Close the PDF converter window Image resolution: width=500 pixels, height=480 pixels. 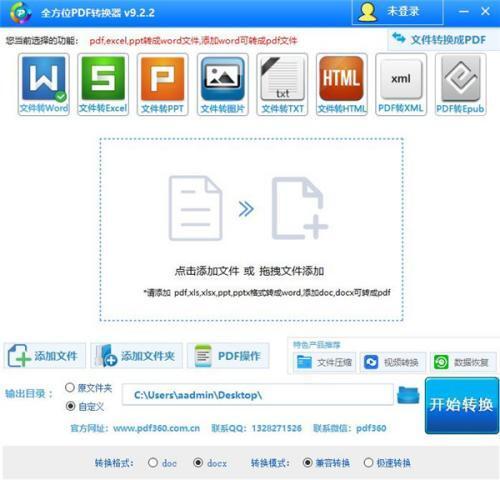coord(485,12)
